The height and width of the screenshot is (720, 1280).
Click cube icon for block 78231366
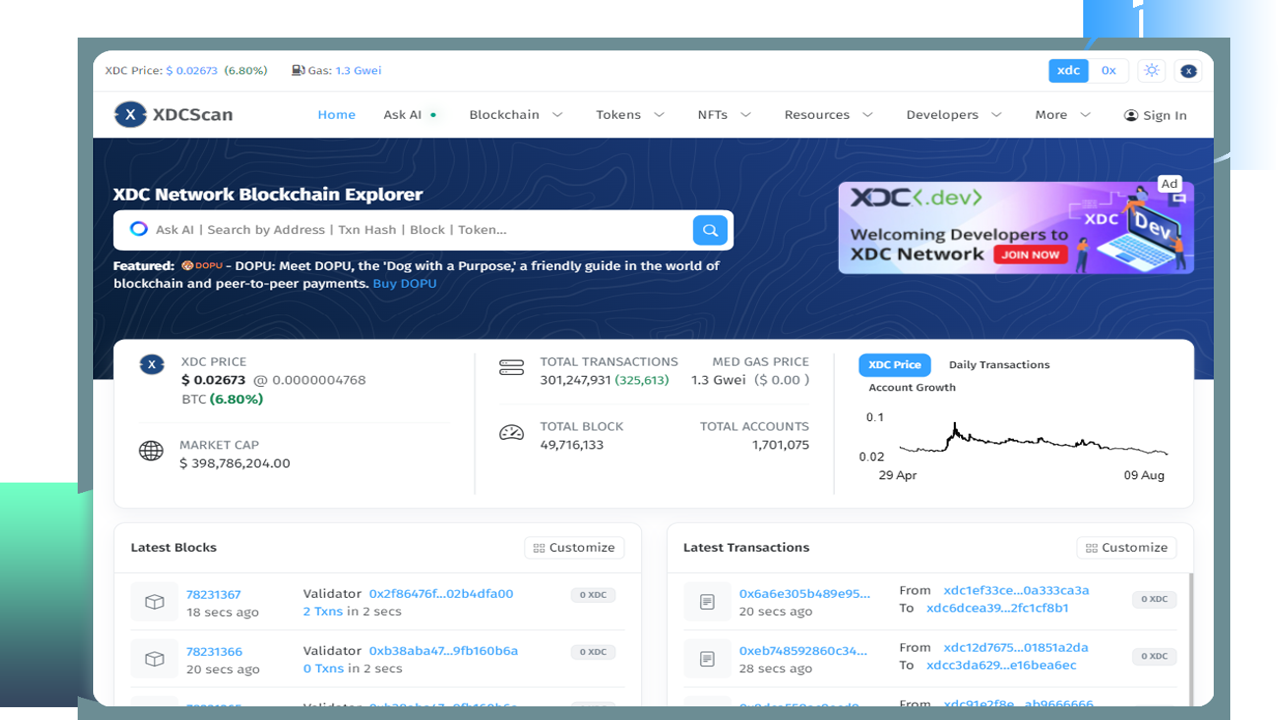(x=154, y=659)
